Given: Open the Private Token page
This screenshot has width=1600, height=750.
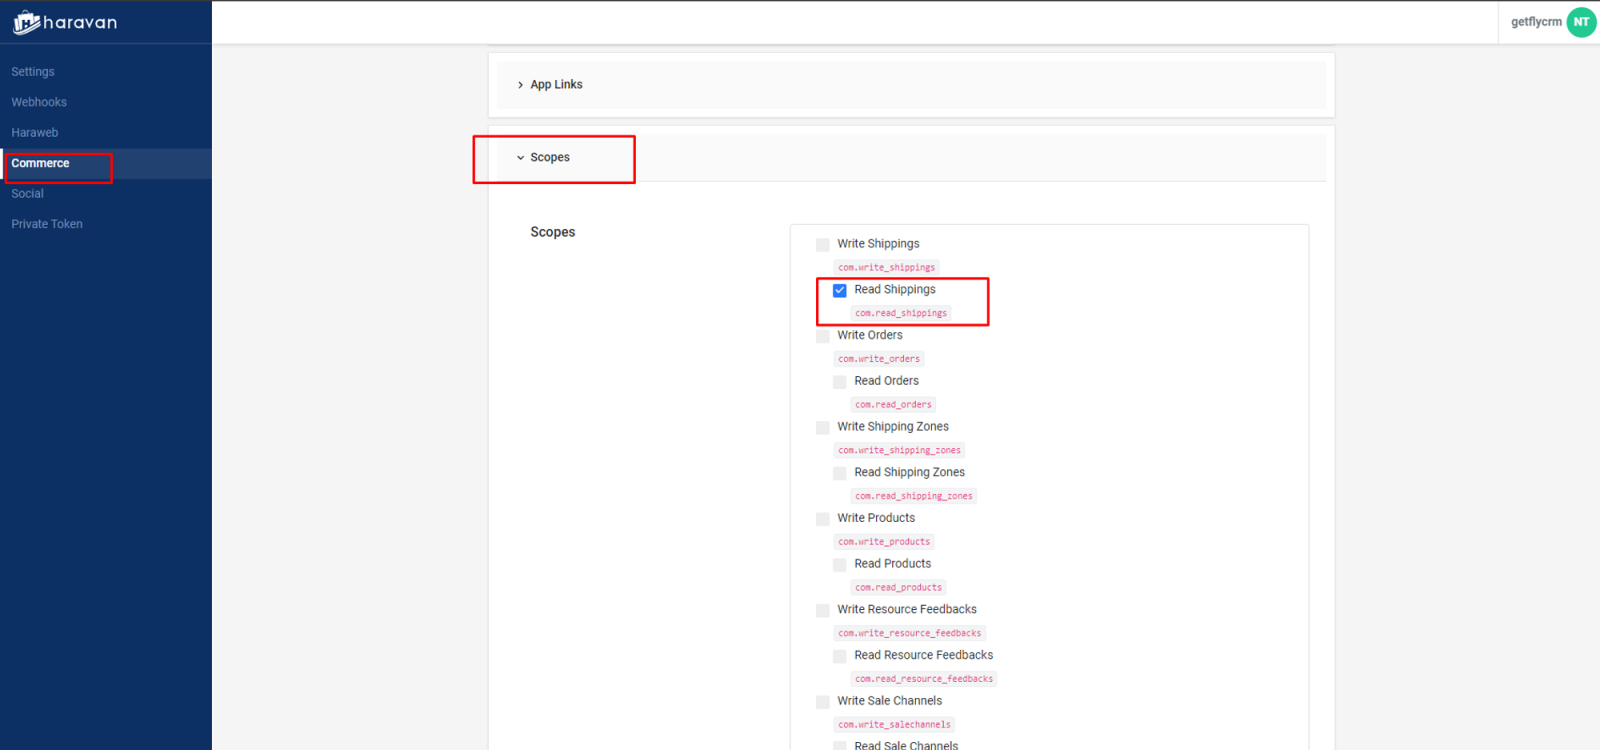Looking at the screenshot, I should (x=47, y=224).
